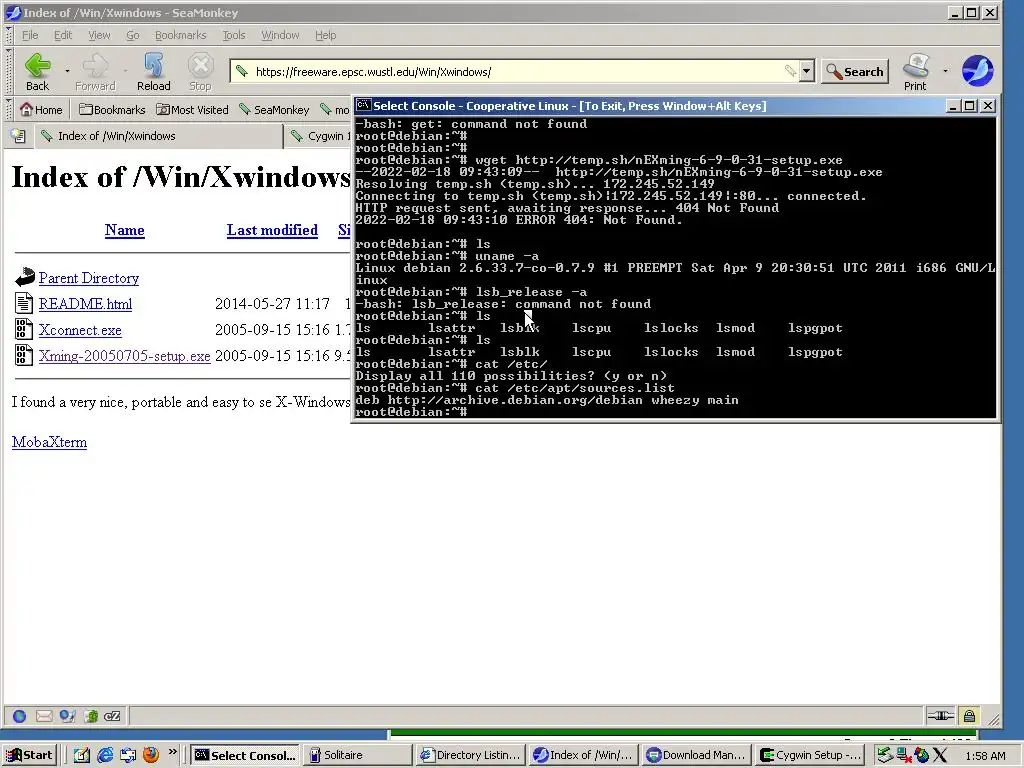Click the Cooperative Linux console title bar icon

[x=364, y=105]
